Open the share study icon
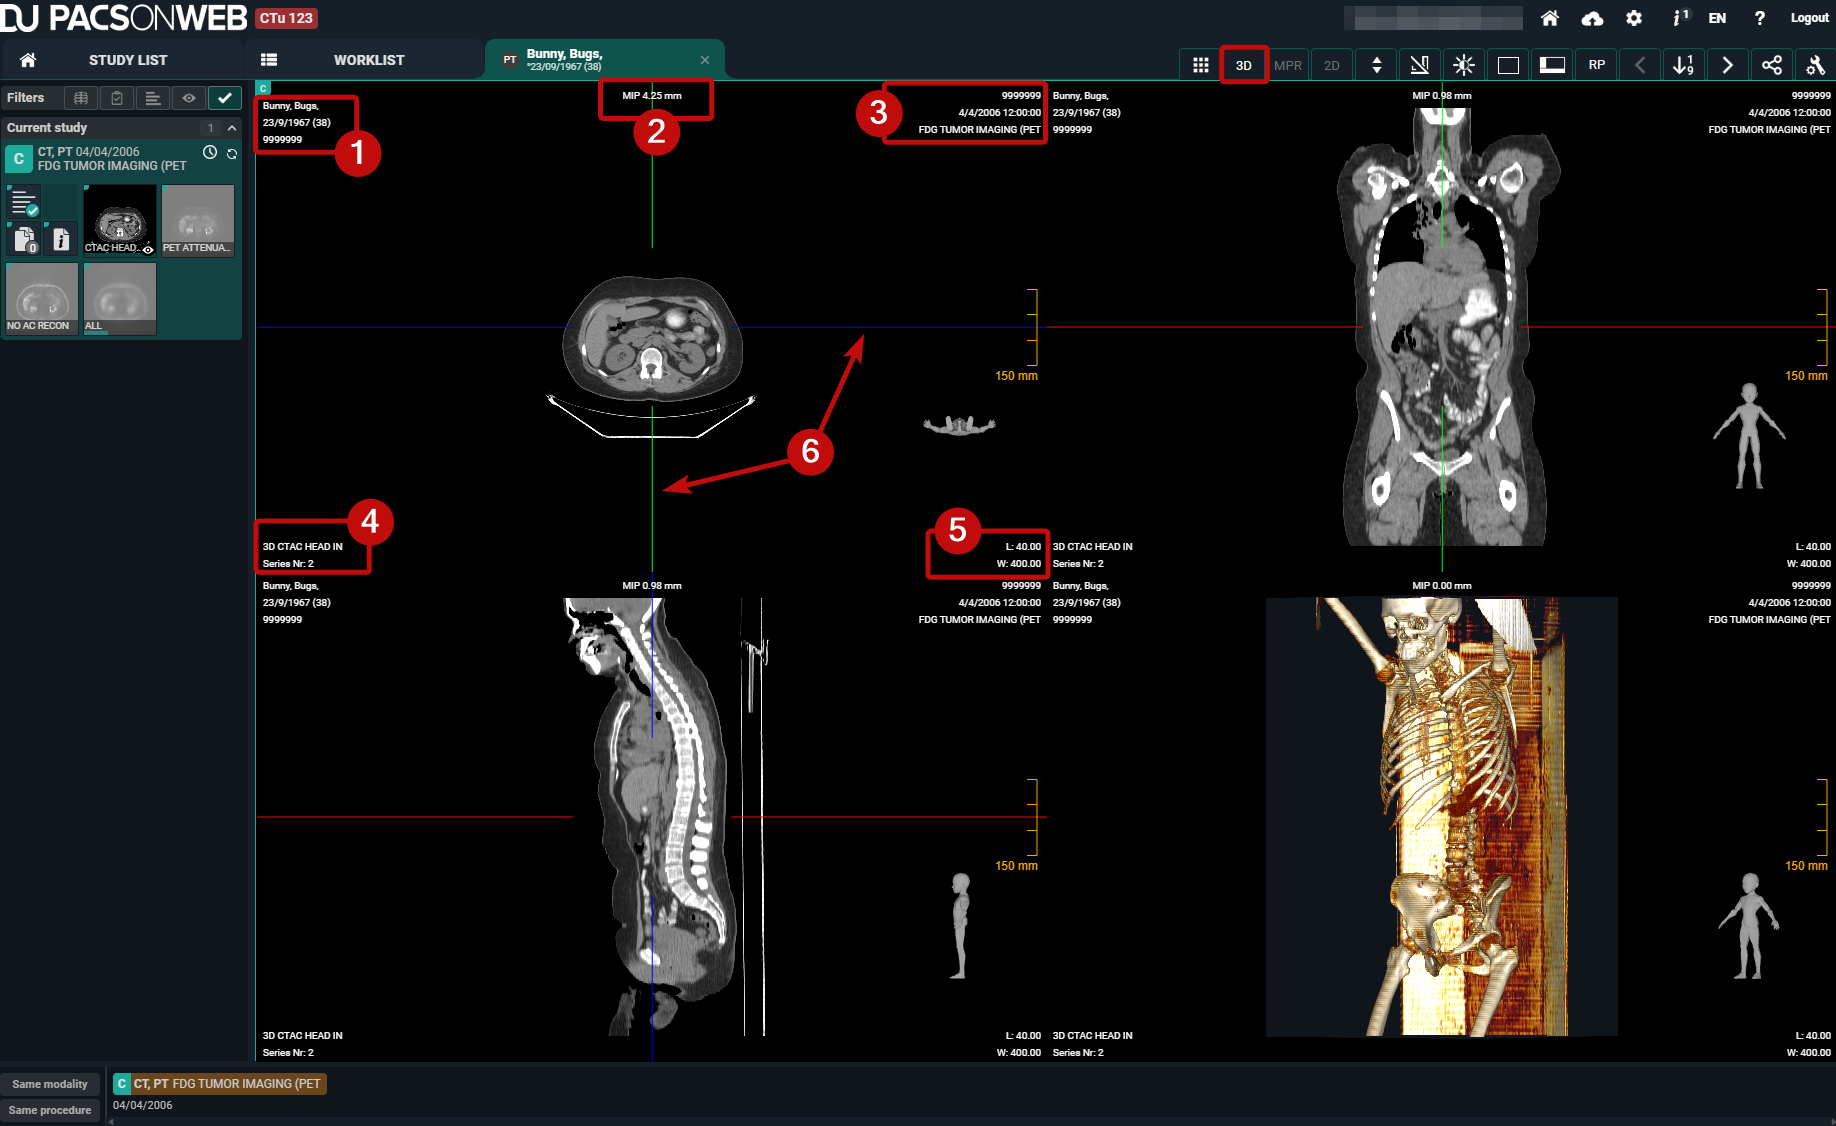 point(1771,65)
